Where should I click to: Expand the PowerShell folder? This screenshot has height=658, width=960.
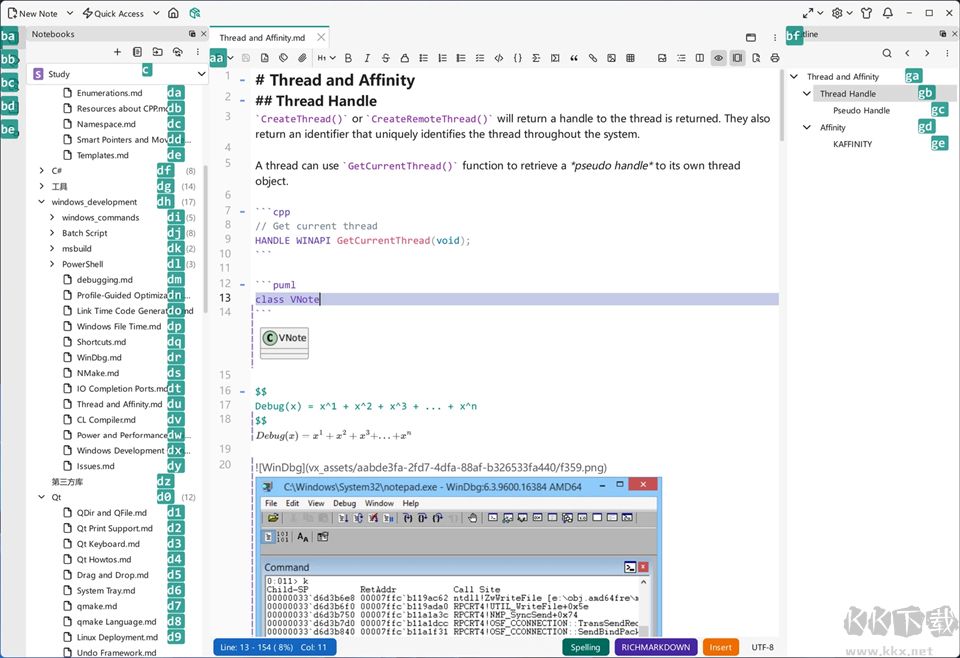pyautogui.click(x=52, y=264)
